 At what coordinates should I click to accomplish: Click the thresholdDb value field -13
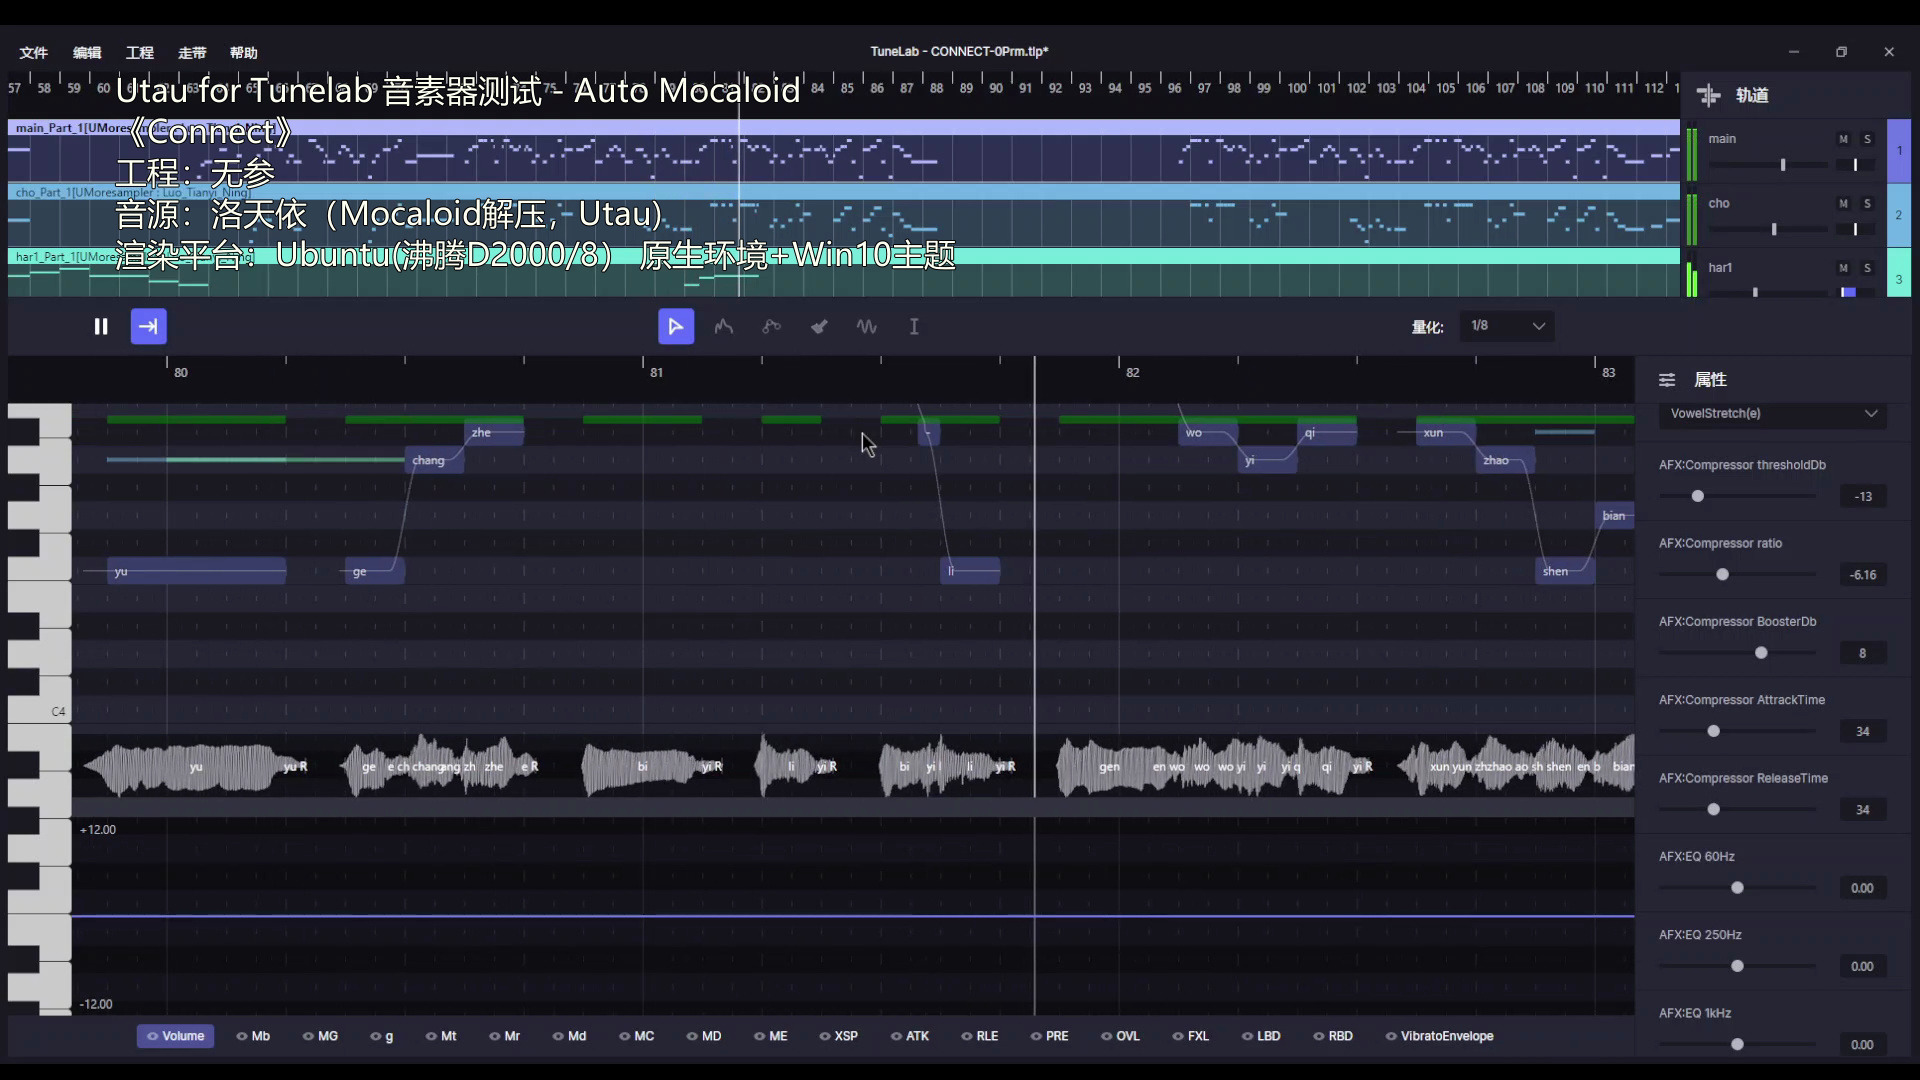pyautogui.click(x=1862, y=496)
